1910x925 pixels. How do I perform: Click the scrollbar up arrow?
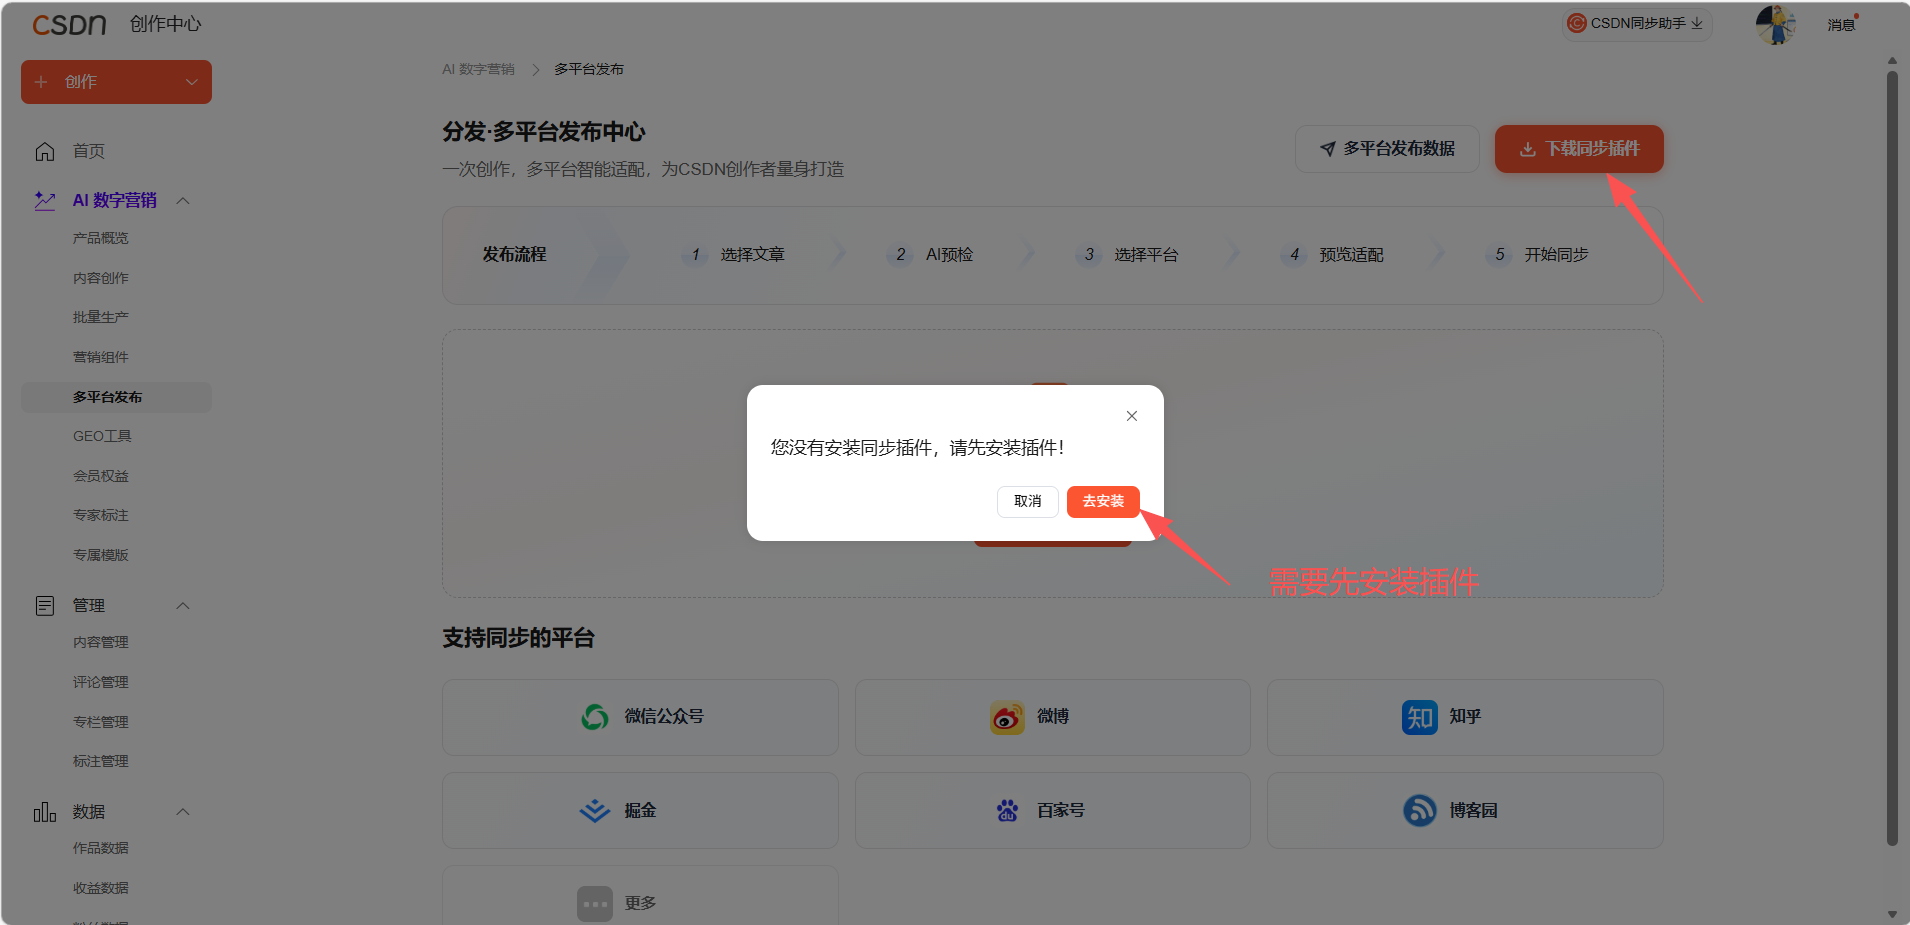pos(1891,61)
